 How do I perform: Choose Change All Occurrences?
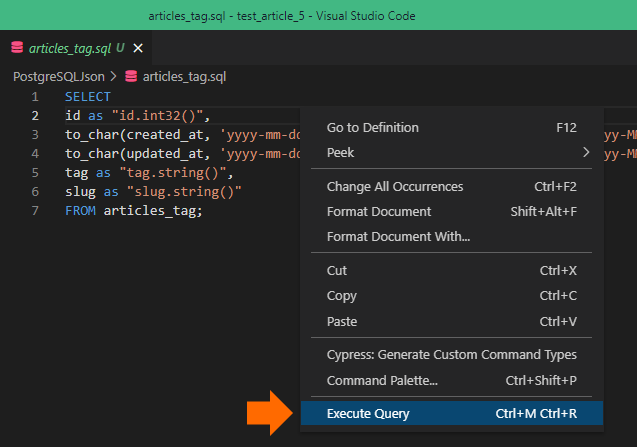pyautogui.click(x=452, y=187)
